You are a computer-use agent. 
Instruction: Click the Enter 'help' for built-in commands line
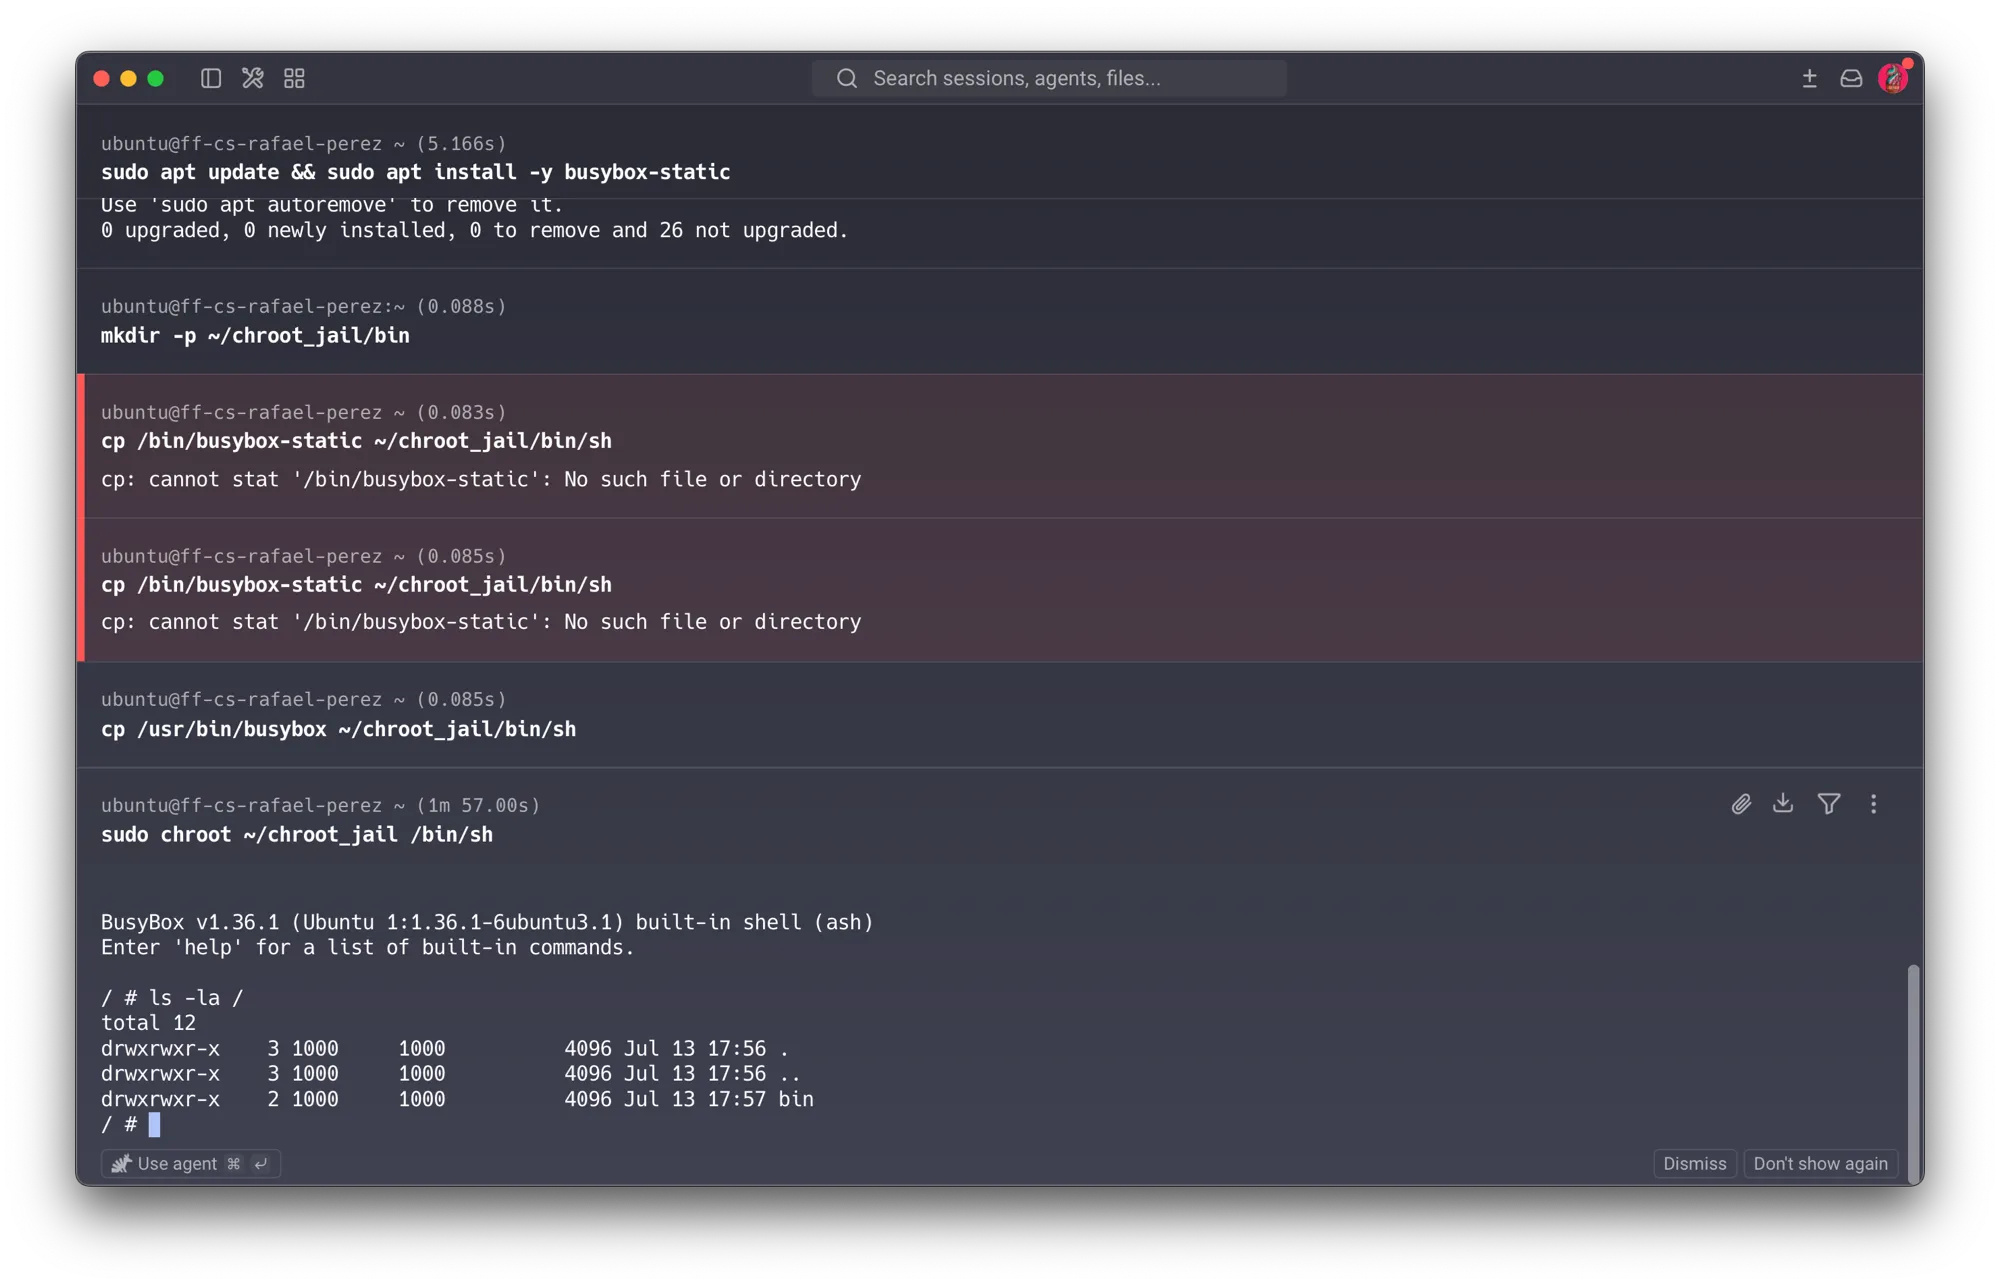point(367,947)
